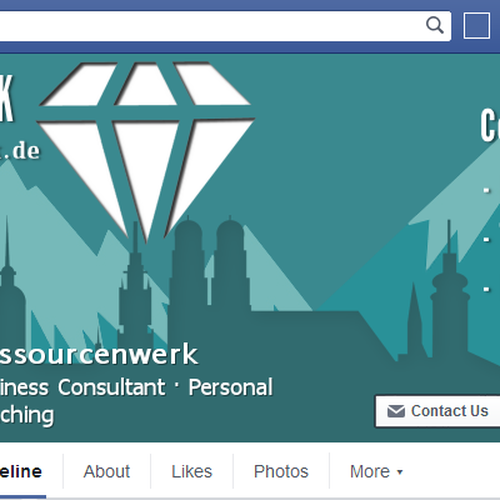Screen dimensions: 500x500
Task: Click the large white K letter on cover
Action: pyautogui.click(x=6, y=98)
